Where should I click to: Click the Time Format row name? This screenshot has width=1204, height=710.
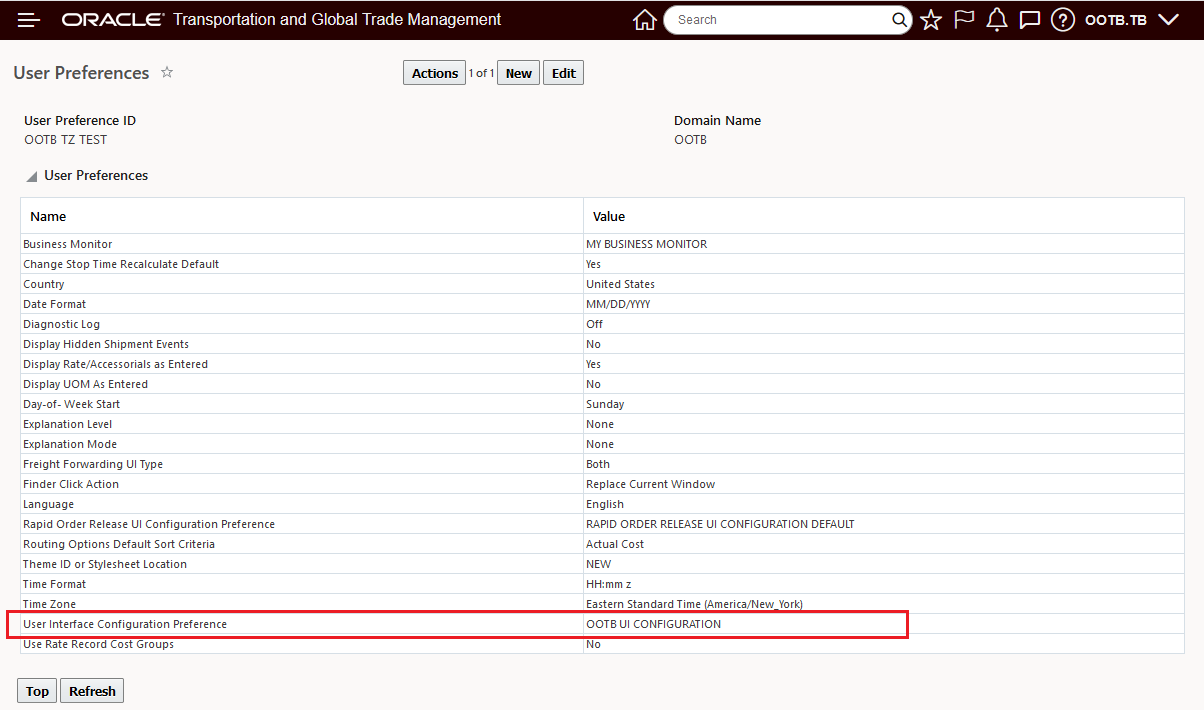tap(55, 584)
